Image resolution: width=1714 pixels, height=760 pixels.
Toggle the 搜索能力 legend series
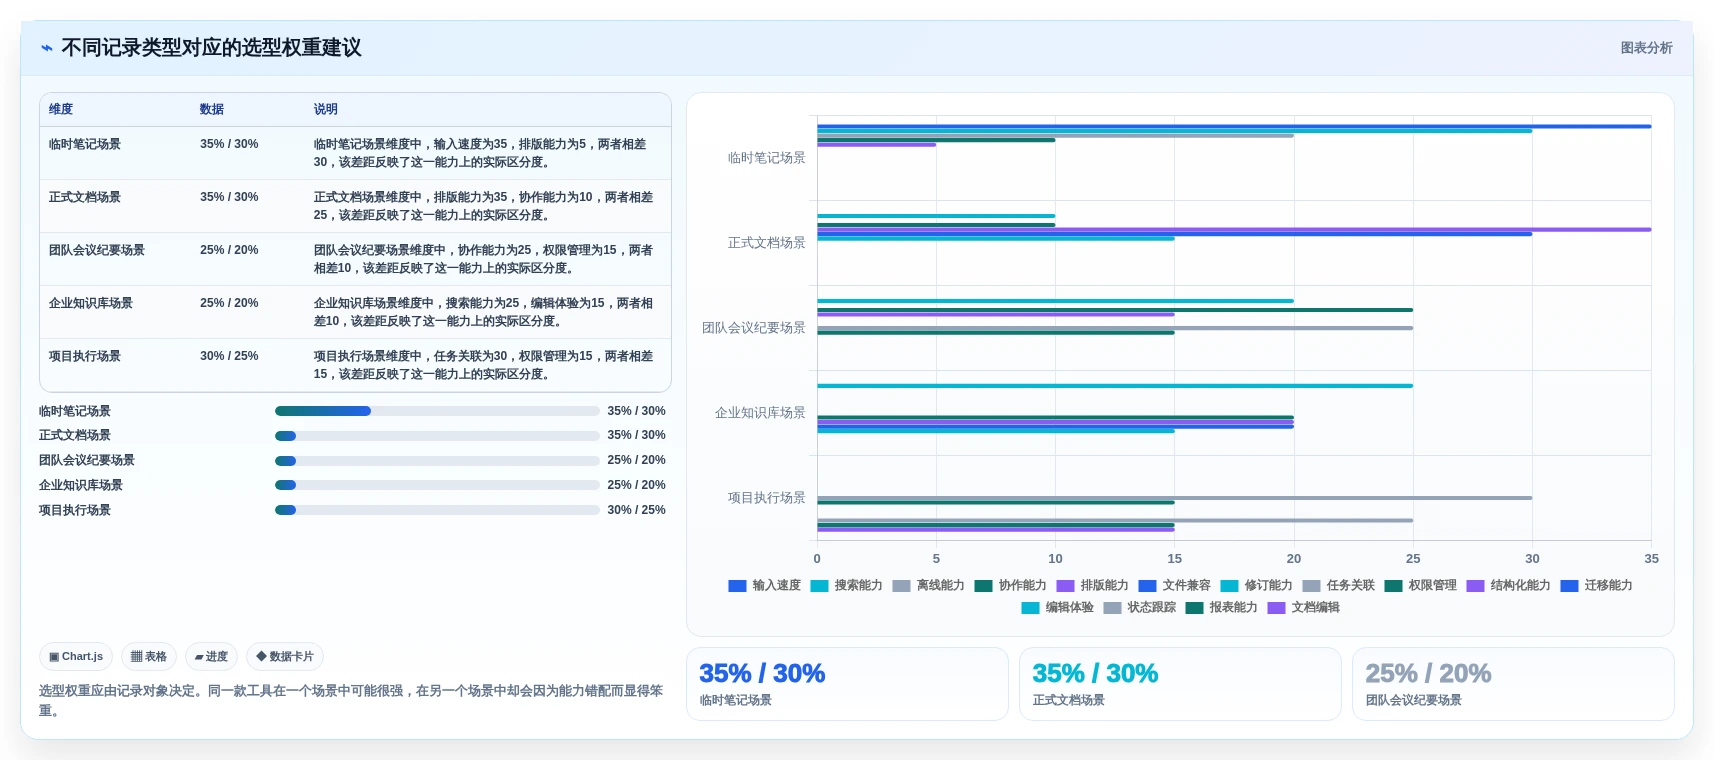pos(847,585)
